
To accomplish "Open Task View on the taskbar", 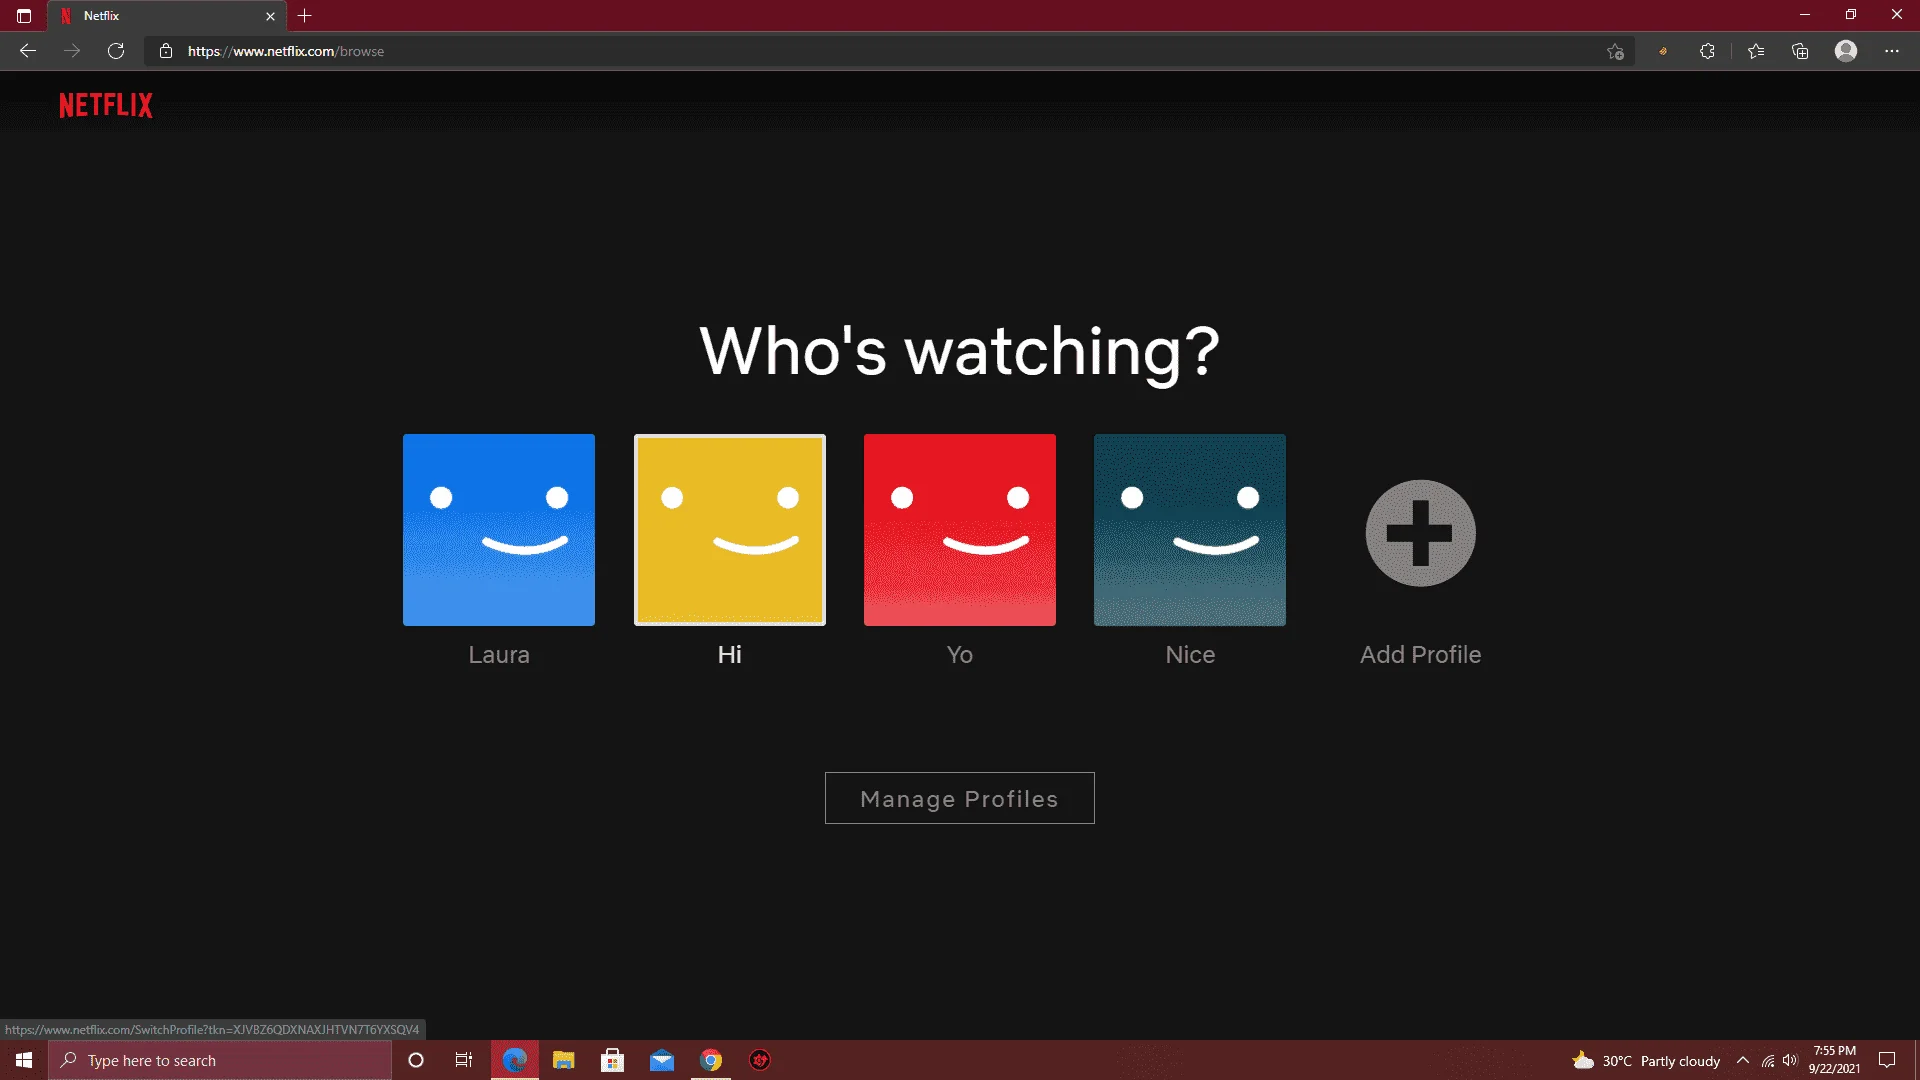I will click(464, 1060).
